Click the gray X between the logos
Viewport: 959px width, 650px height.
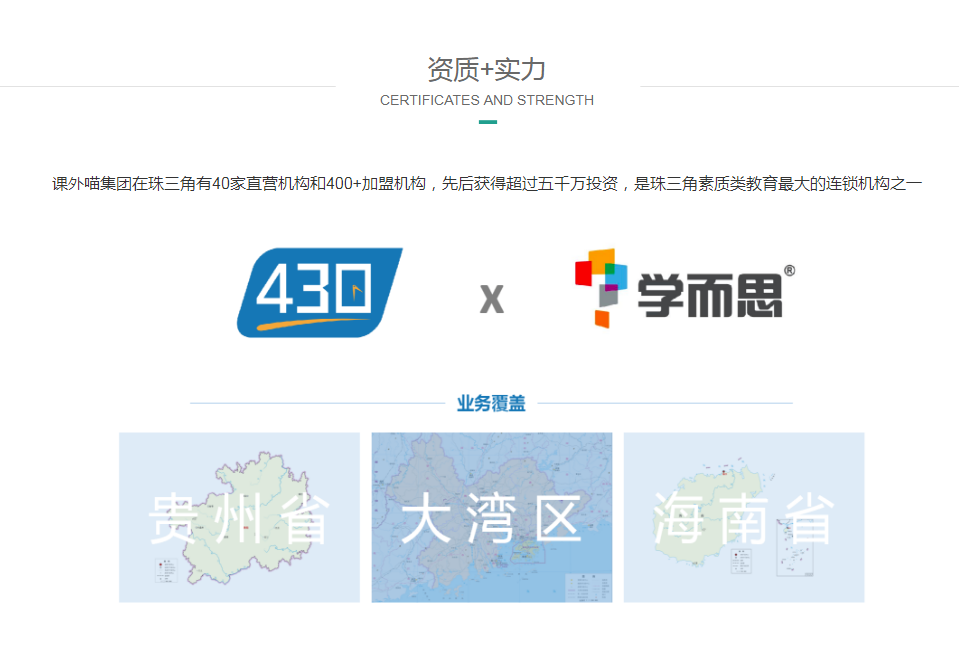tap(492, 299)
